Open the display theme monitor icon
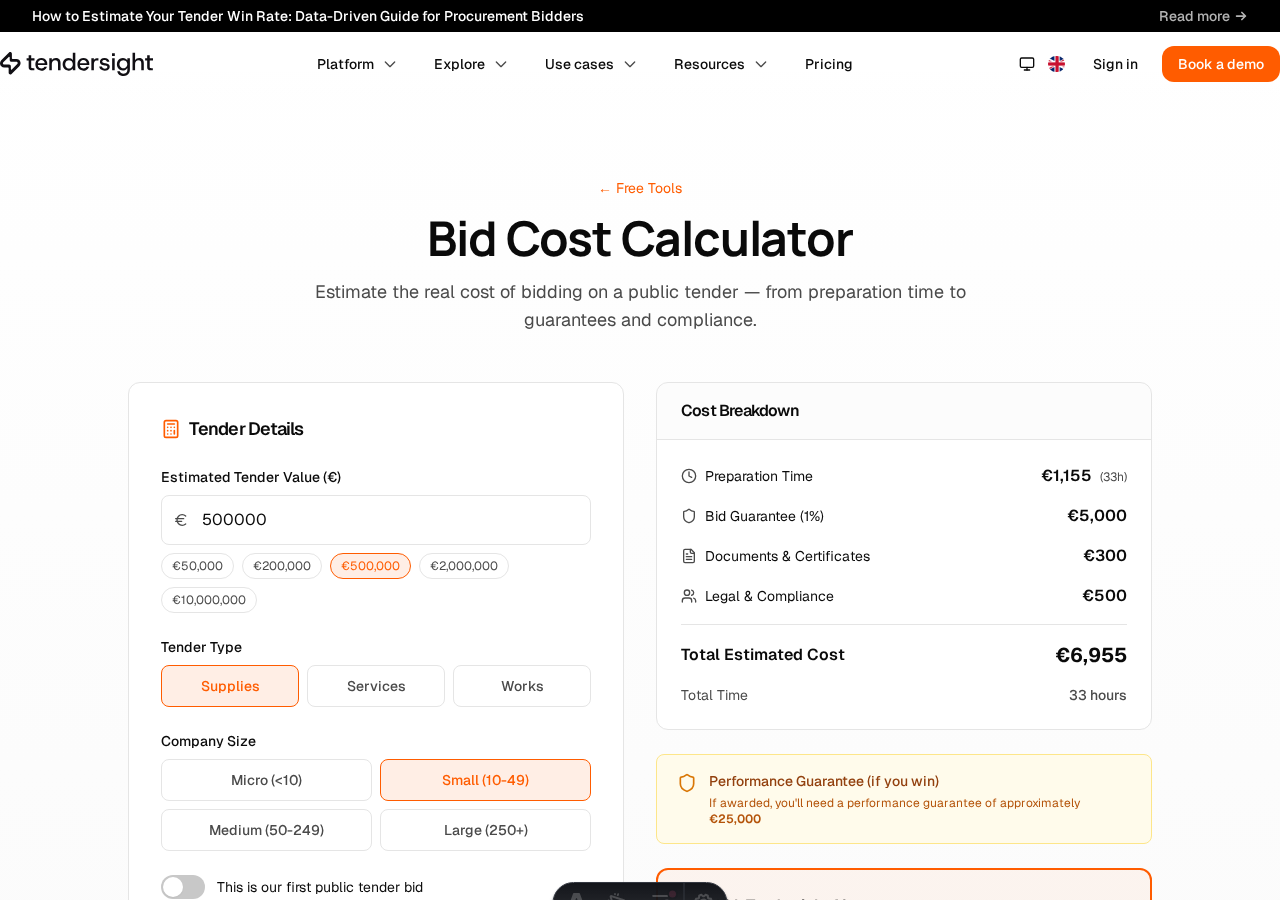 tap(1027, 64)
